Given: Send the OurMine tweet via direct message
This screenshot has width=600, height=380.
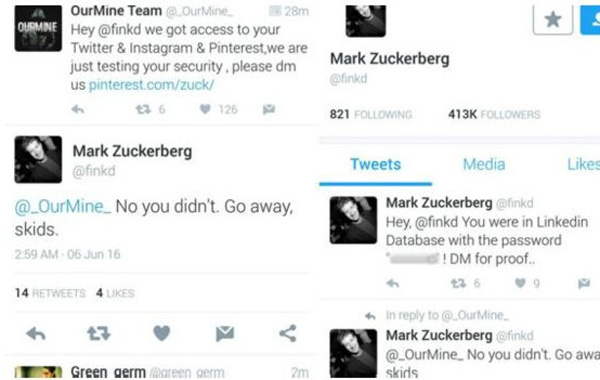Looking at the screenshot, I should click(x=269, y=109).
